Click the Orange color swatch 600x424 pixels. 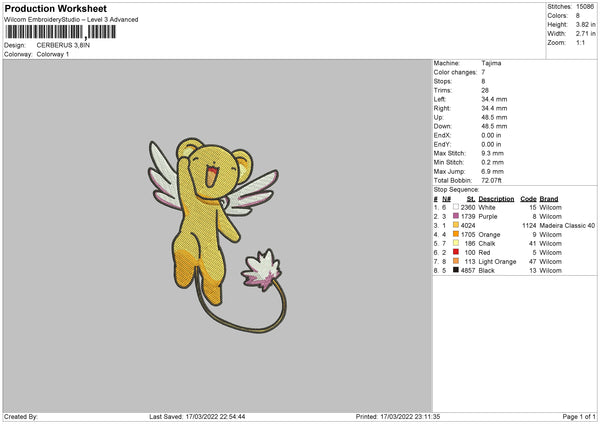click(456, 234)
